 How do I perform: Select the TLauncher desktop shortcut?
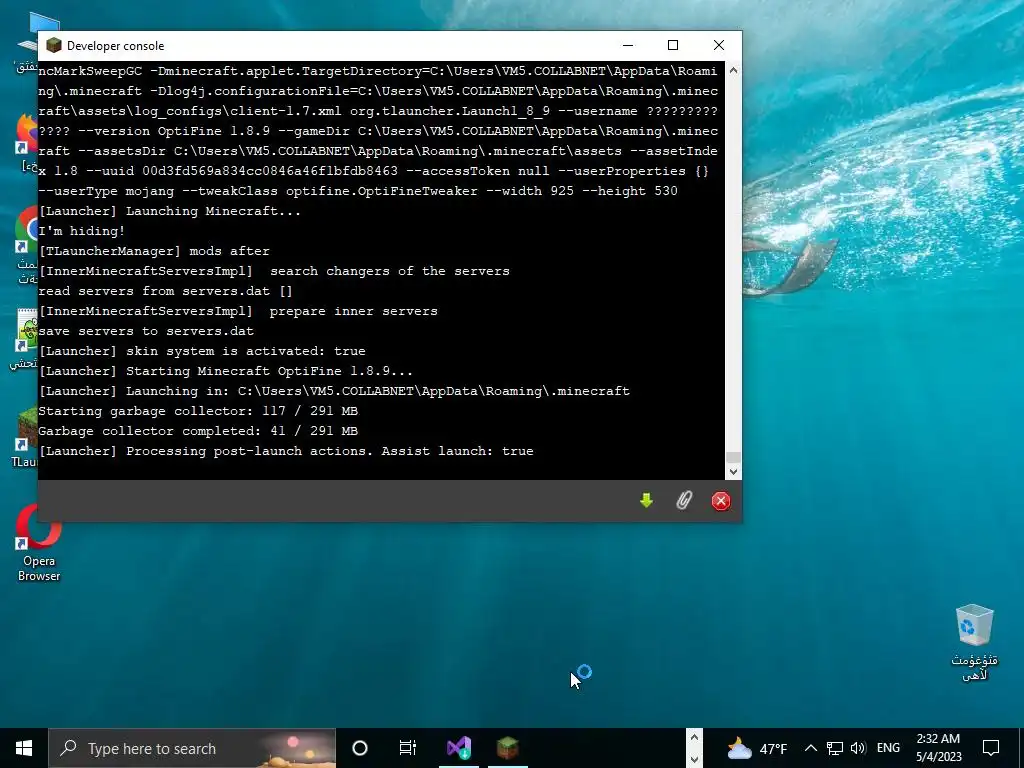26,436
